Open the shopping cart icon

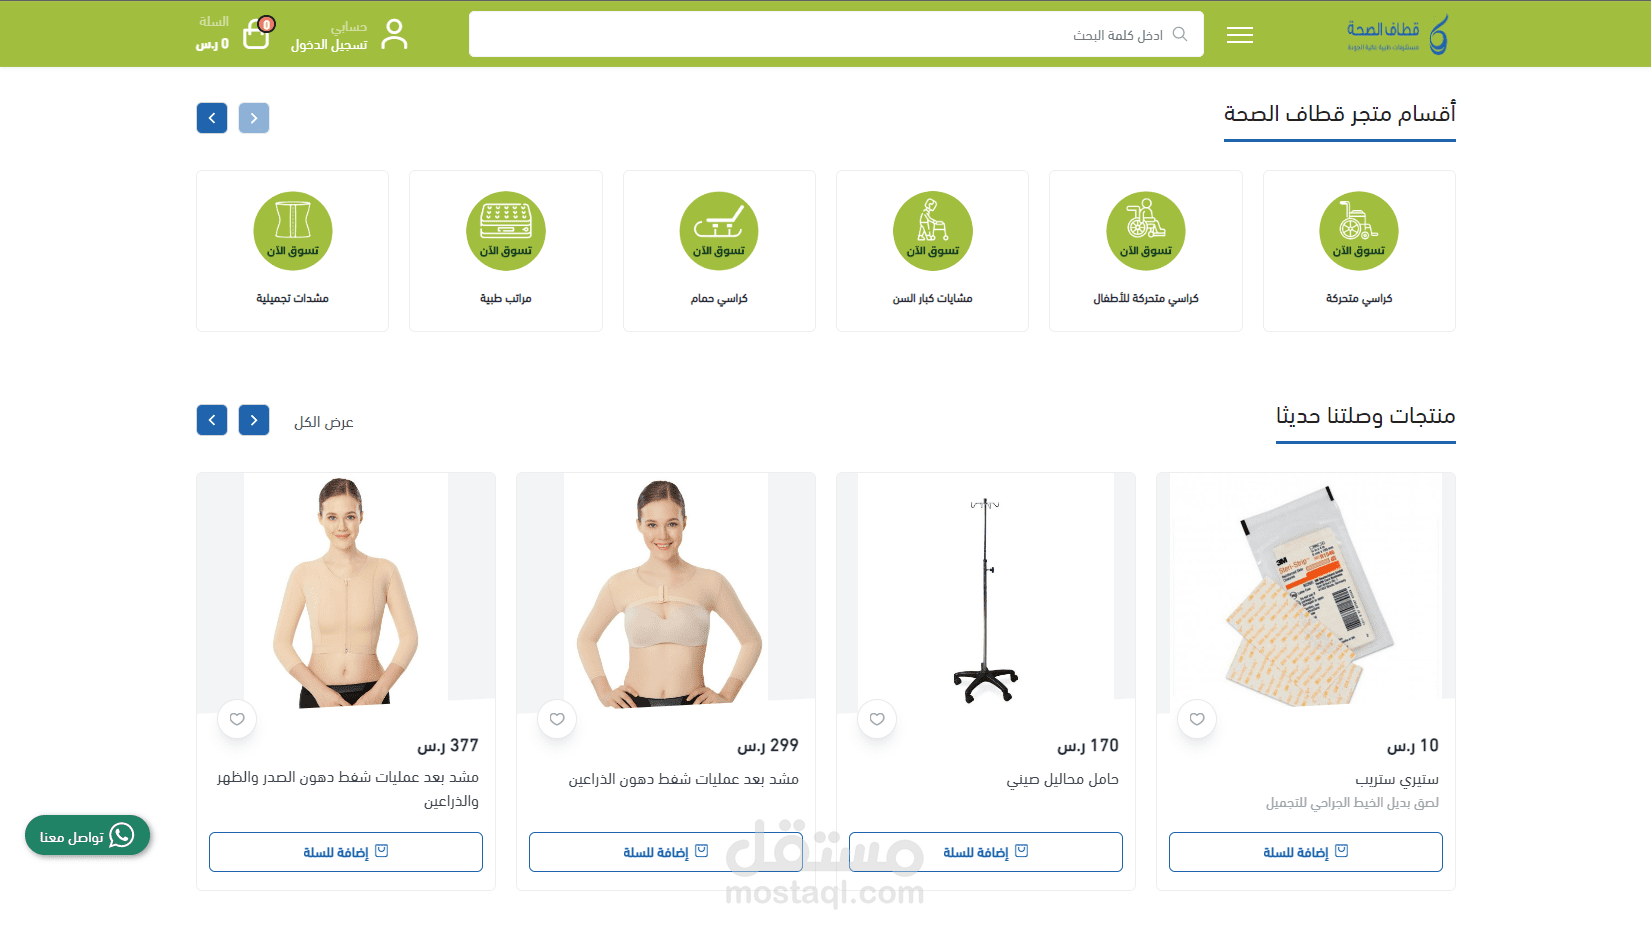tap(257, 35)
